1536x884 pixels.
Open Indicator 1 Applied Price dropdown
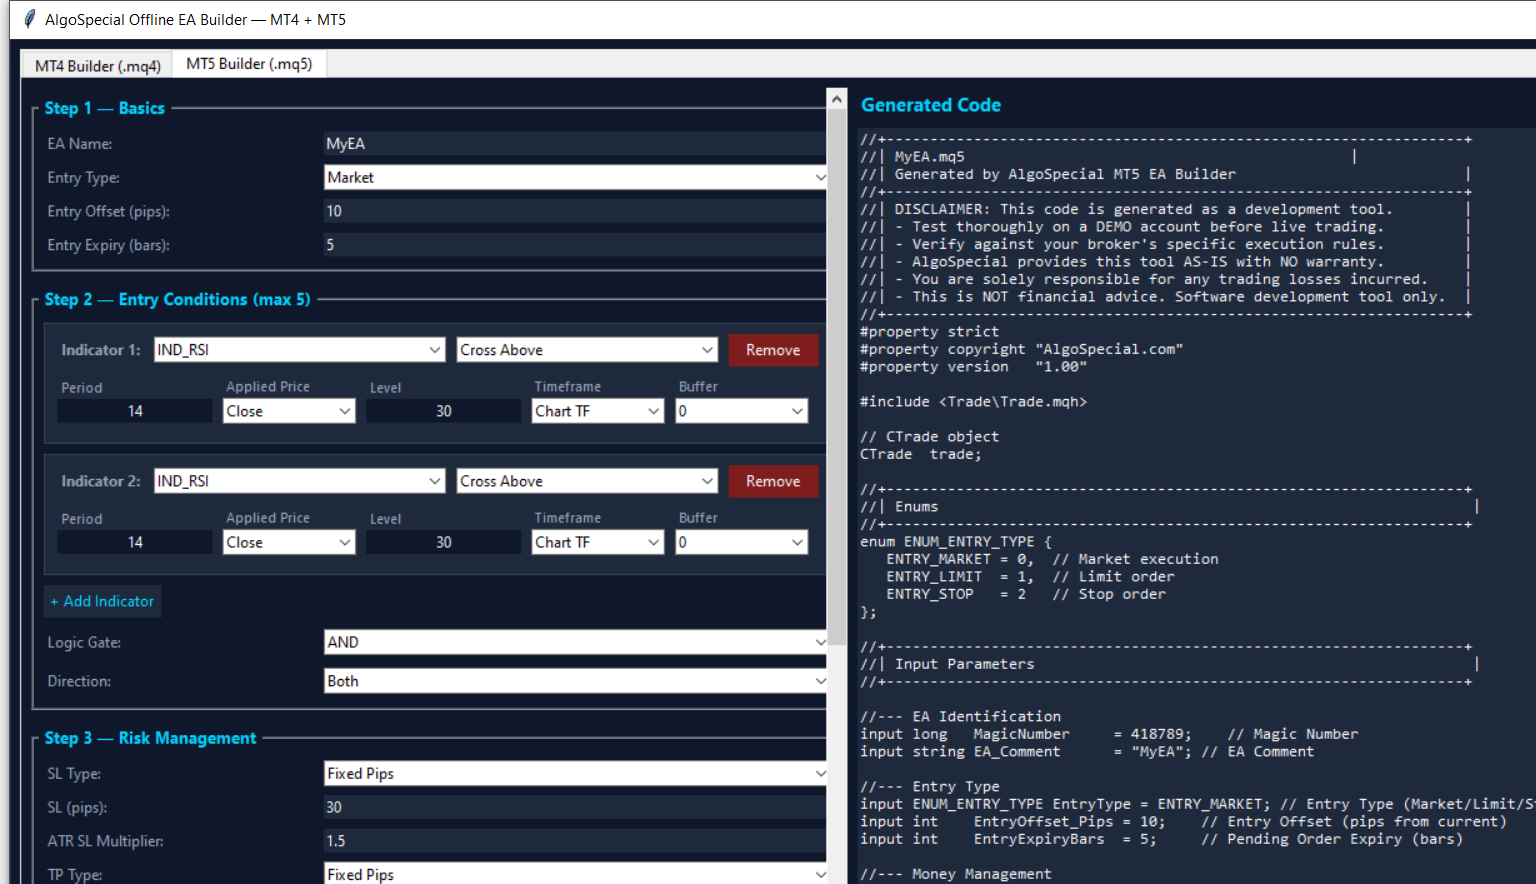pos(289,411)
